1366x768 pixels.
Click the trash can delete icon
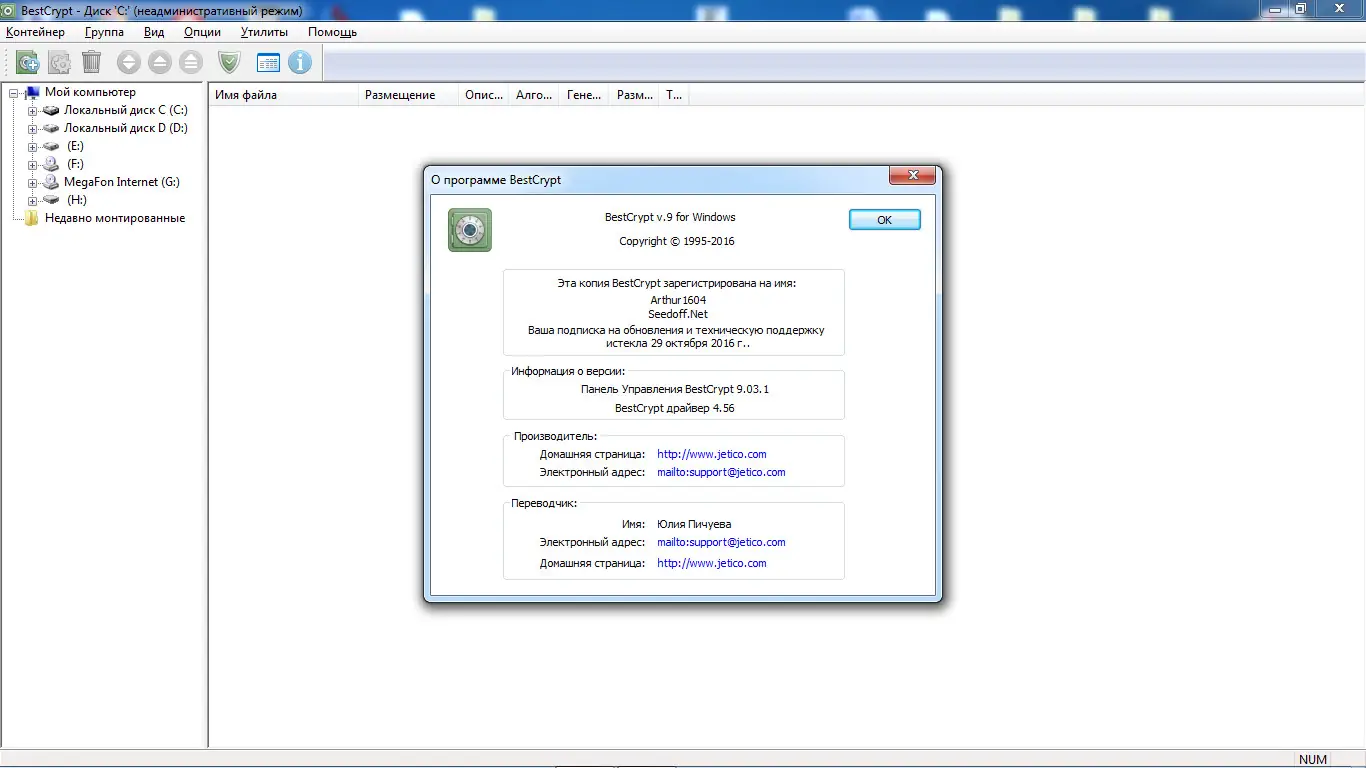[91, 62]
